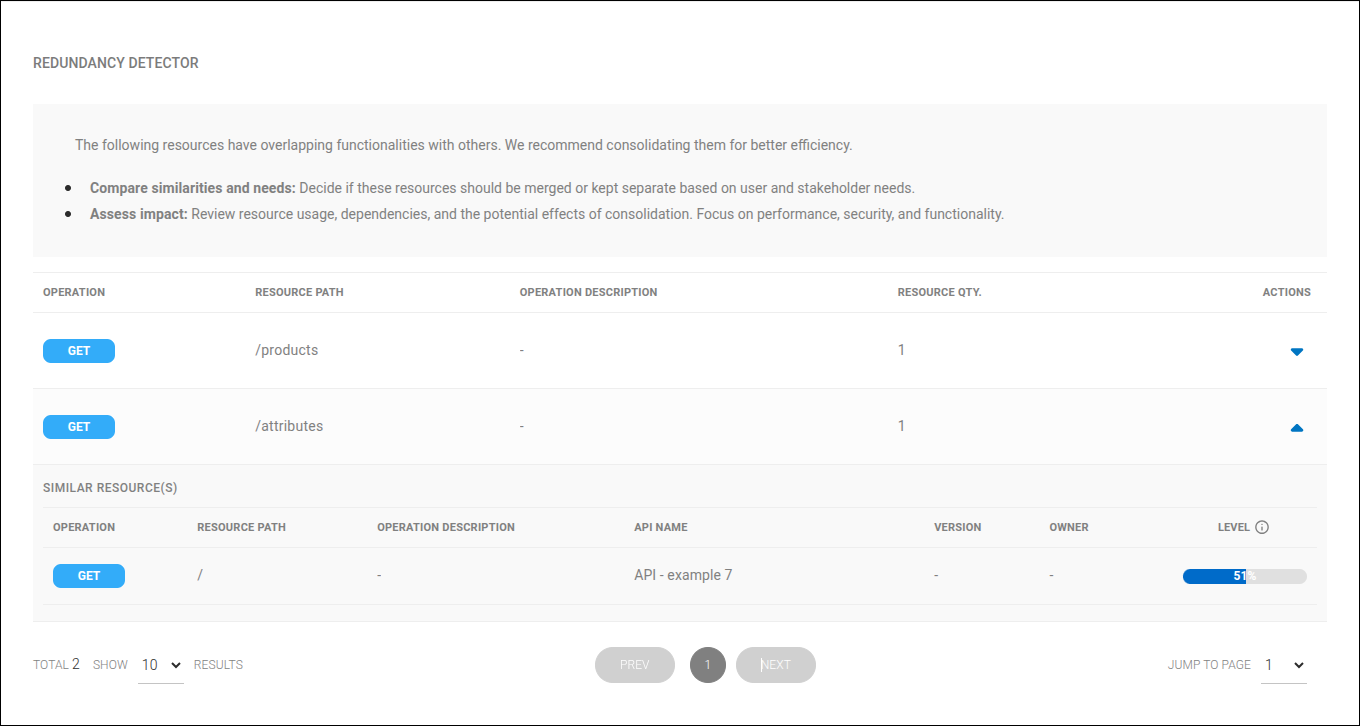Open the JUMP TO PAGE dropdown
This screenshot has width=1360, height=726.
point(1283,664)
